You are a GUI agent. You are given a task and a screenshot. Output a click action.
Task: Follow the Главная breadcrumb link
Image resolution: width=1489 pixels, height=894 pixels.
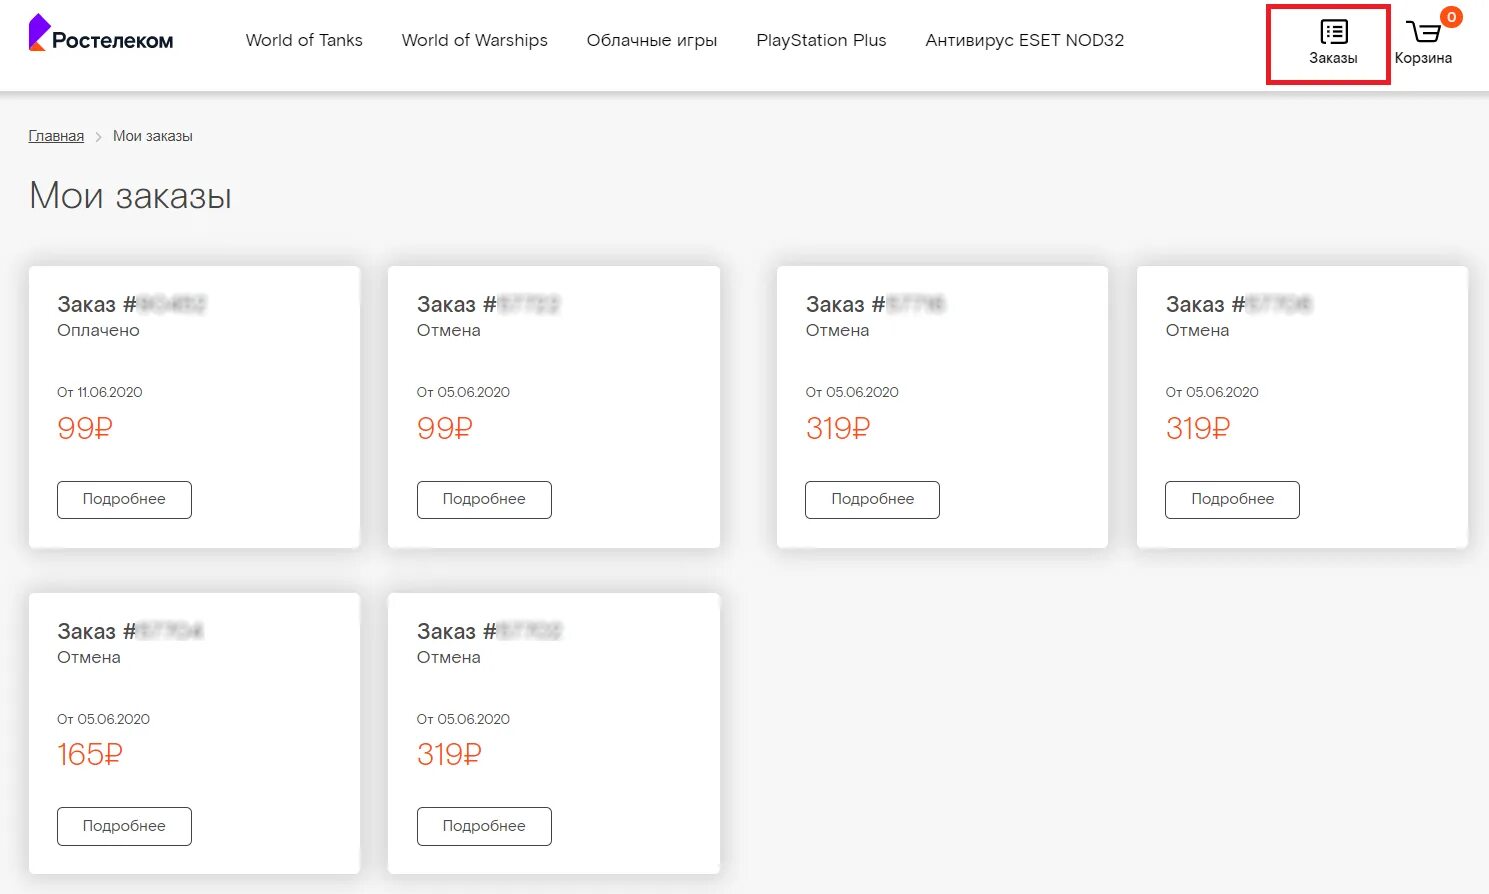(56, 136)
